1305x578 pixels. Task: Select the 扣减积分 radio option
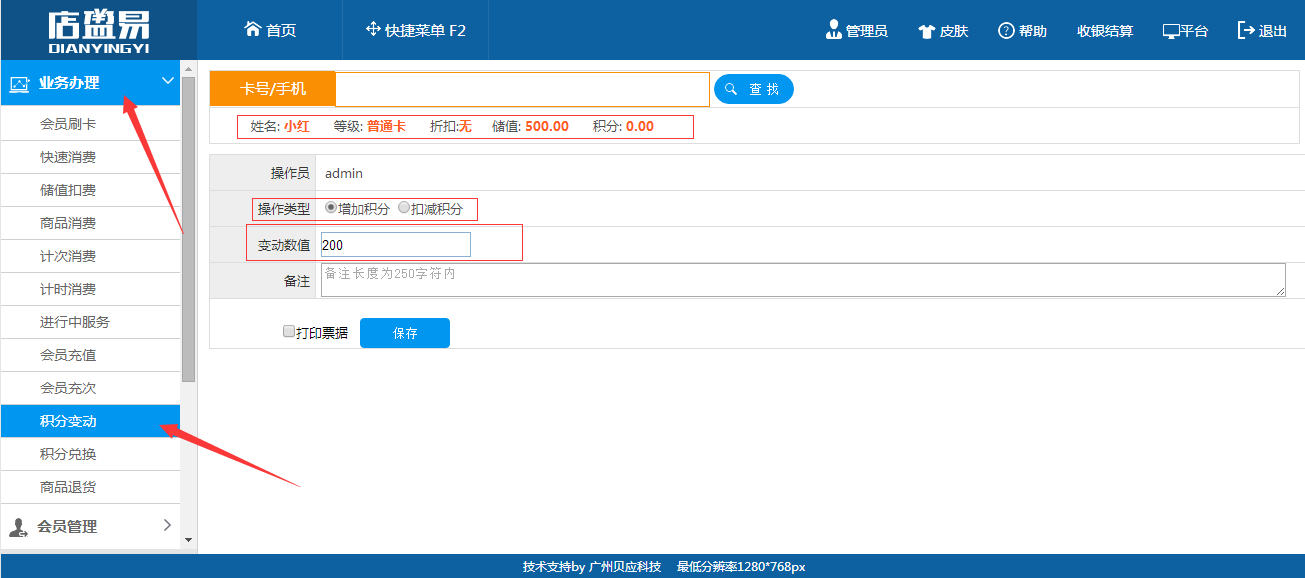click(404, 208)
